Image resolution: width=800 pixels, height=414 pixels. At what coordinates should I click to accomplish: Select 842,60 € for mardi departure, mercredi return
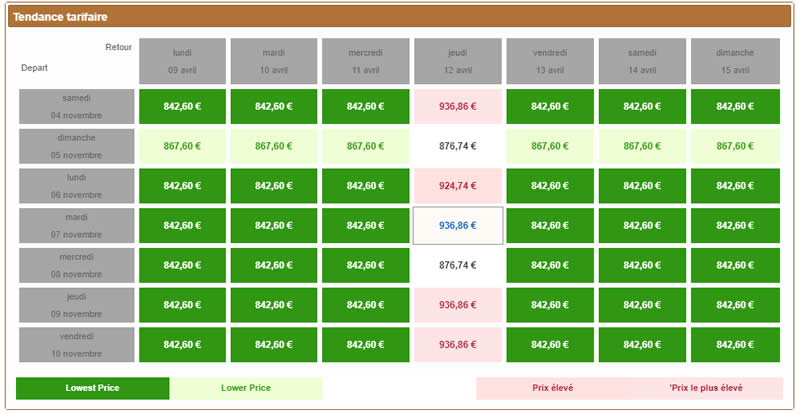(x=366, y=226)
